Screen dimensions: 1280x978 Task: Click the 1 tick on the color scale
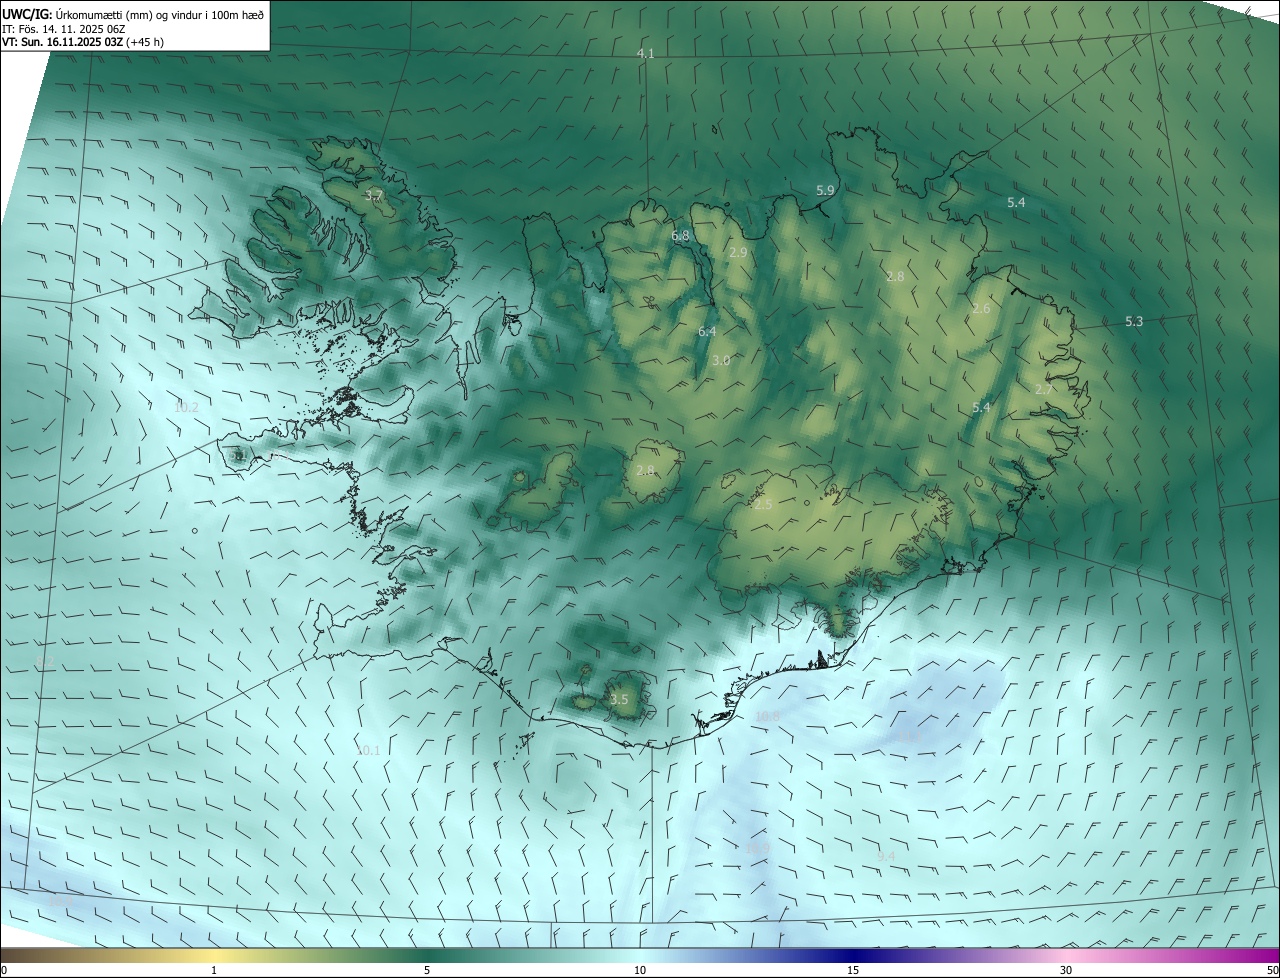(214, 970)
